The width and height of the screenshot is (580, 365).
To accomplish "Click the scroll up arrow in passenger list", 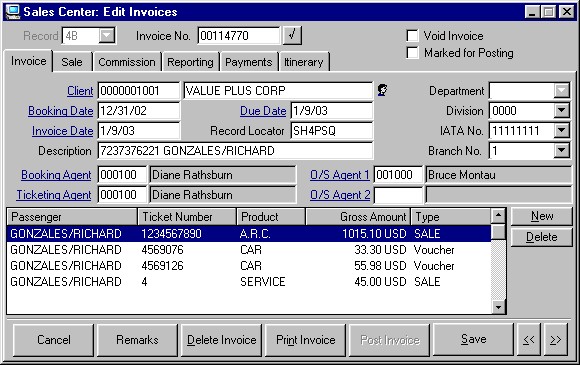I will (x=498, y=215).
